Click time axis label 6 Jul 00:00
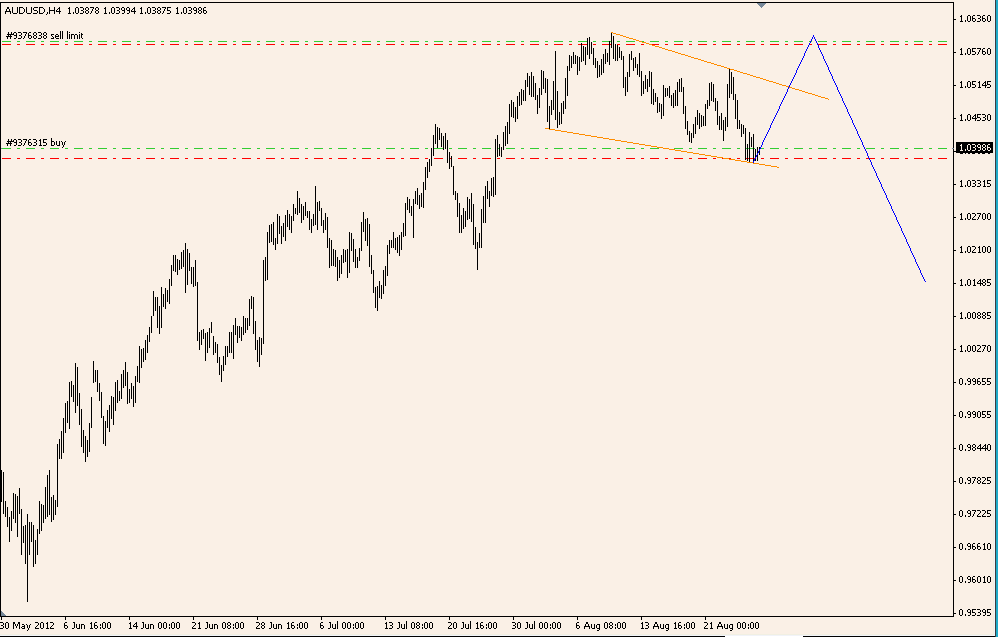This screenshot has height=637, width=998. pyautogui.click(x=342, y=626)
